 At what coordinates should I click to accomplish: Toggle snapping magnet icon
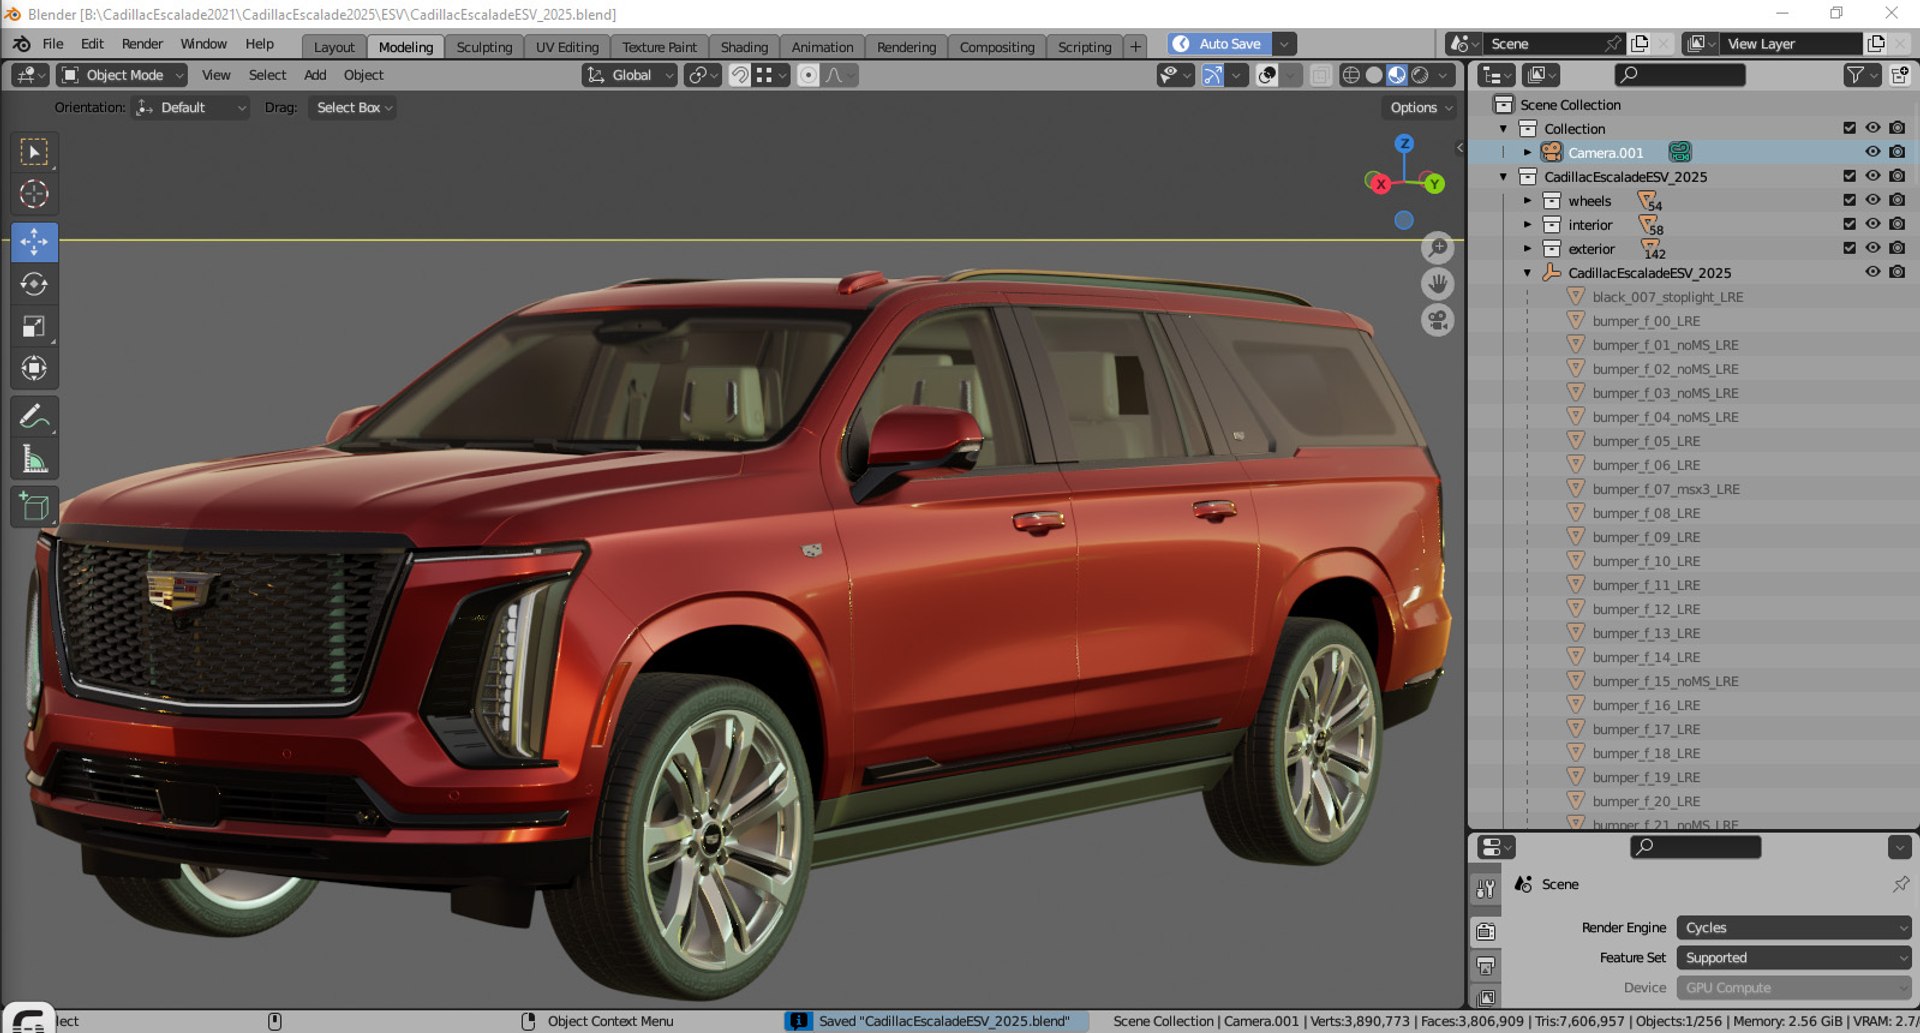point(739,75)
